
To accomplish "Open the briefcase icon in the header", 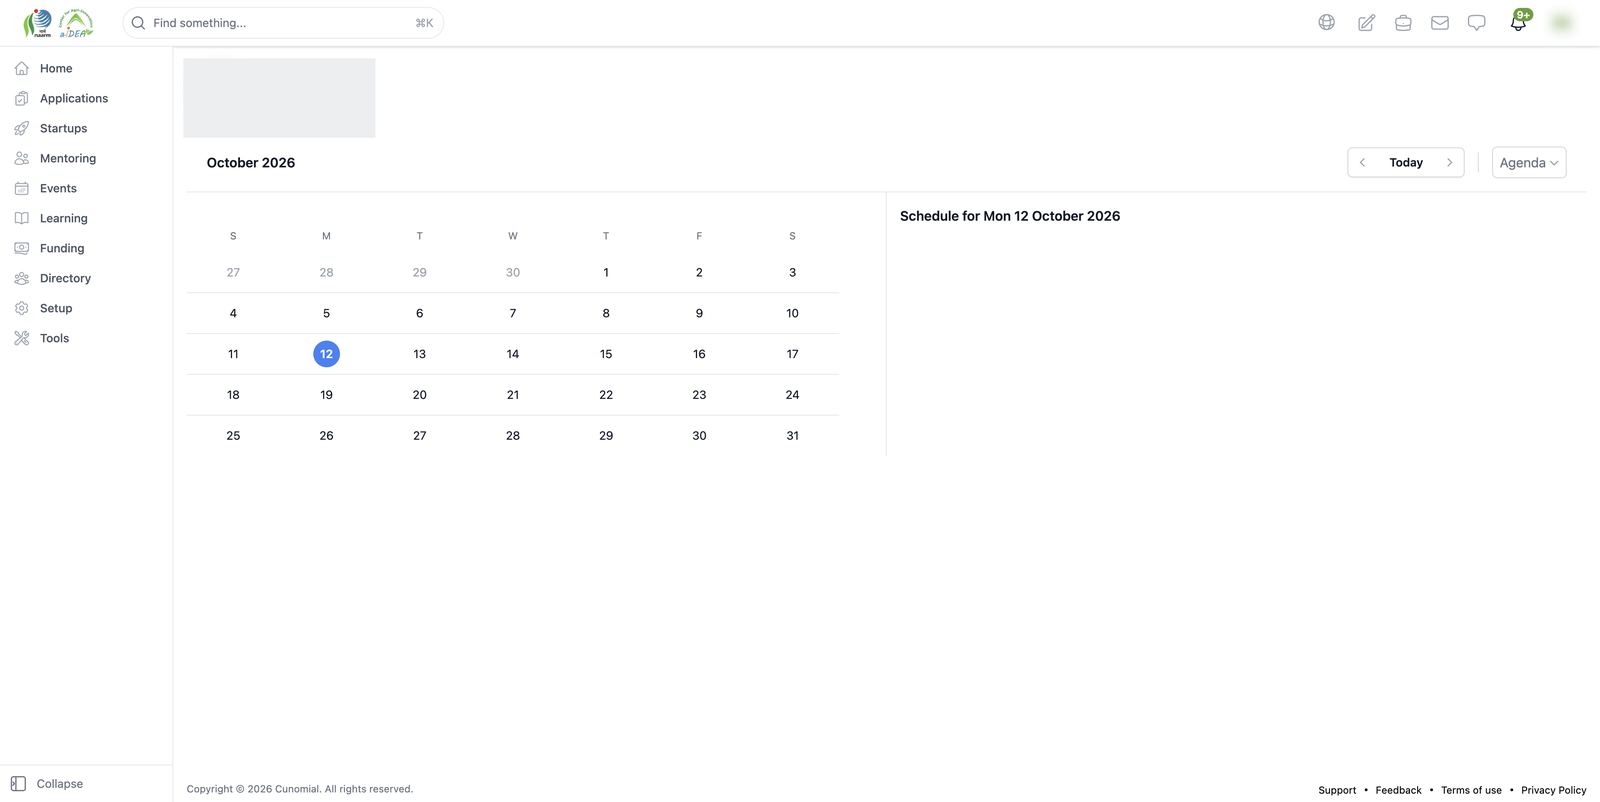I will 1403,22.
